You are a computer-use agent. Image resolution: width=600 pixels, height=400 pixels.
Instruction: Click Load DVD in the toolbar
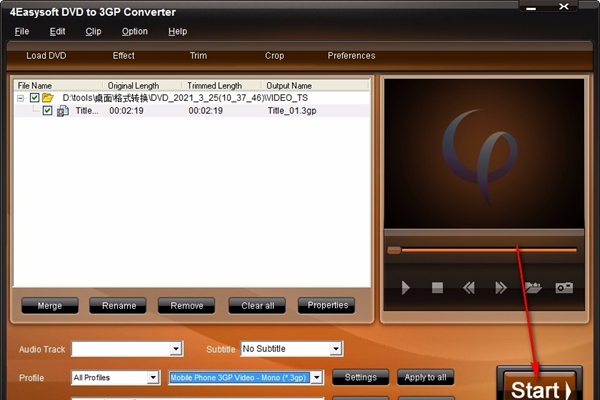pos(46,56)
